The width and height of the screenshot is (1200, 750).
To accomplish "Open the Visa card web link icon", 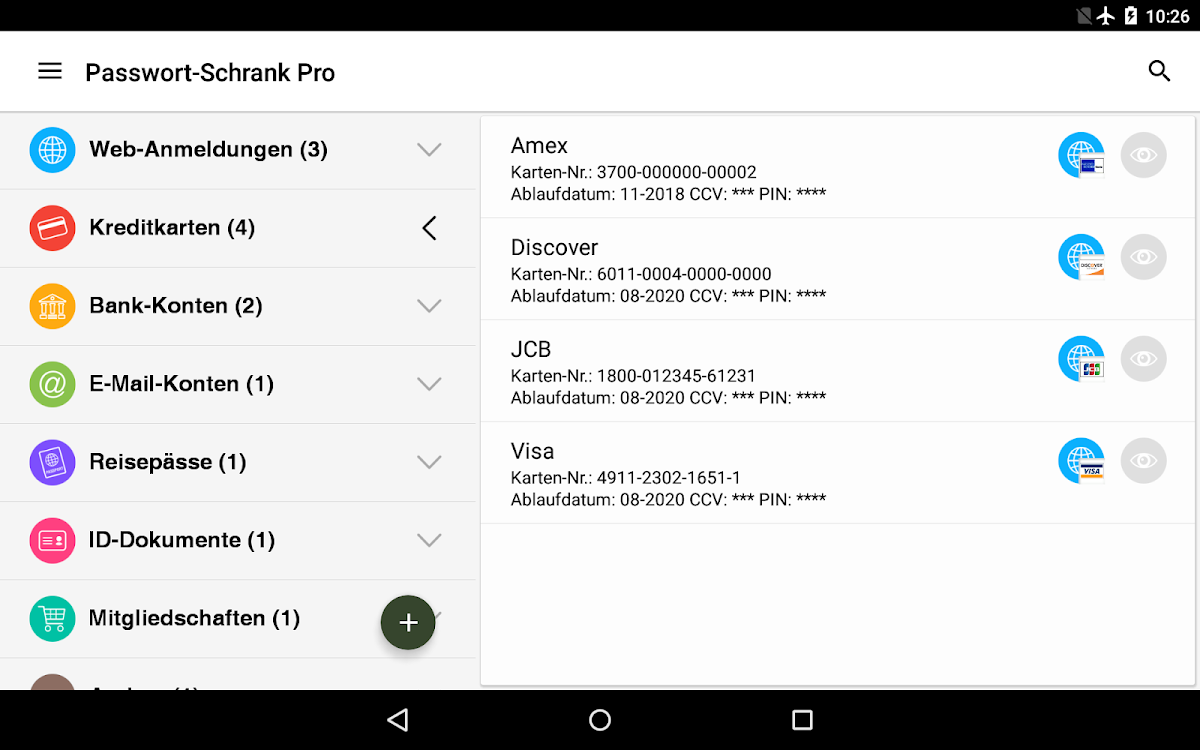I will [1082, 462].
